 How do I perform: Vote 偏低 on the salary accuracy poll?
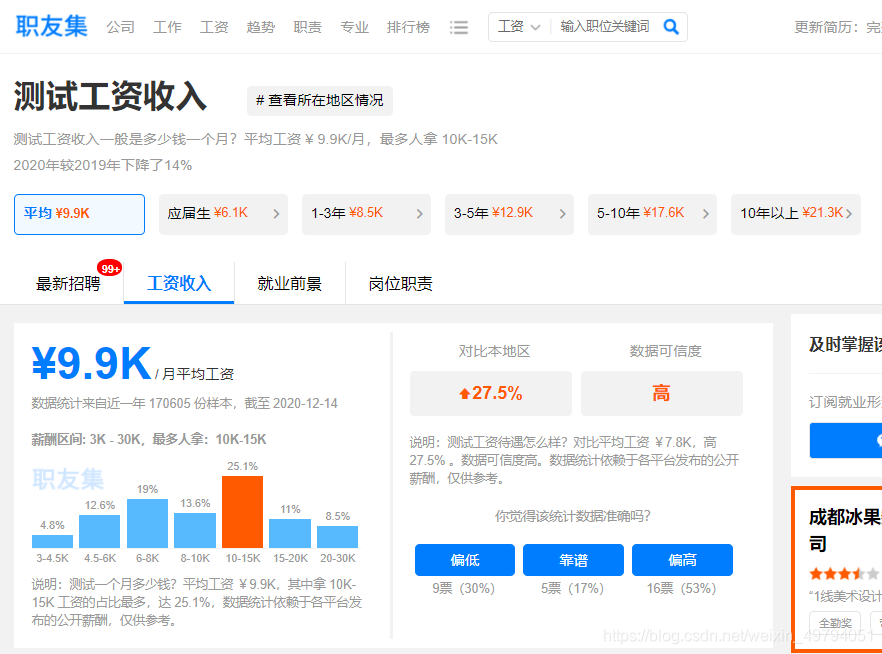464,560
